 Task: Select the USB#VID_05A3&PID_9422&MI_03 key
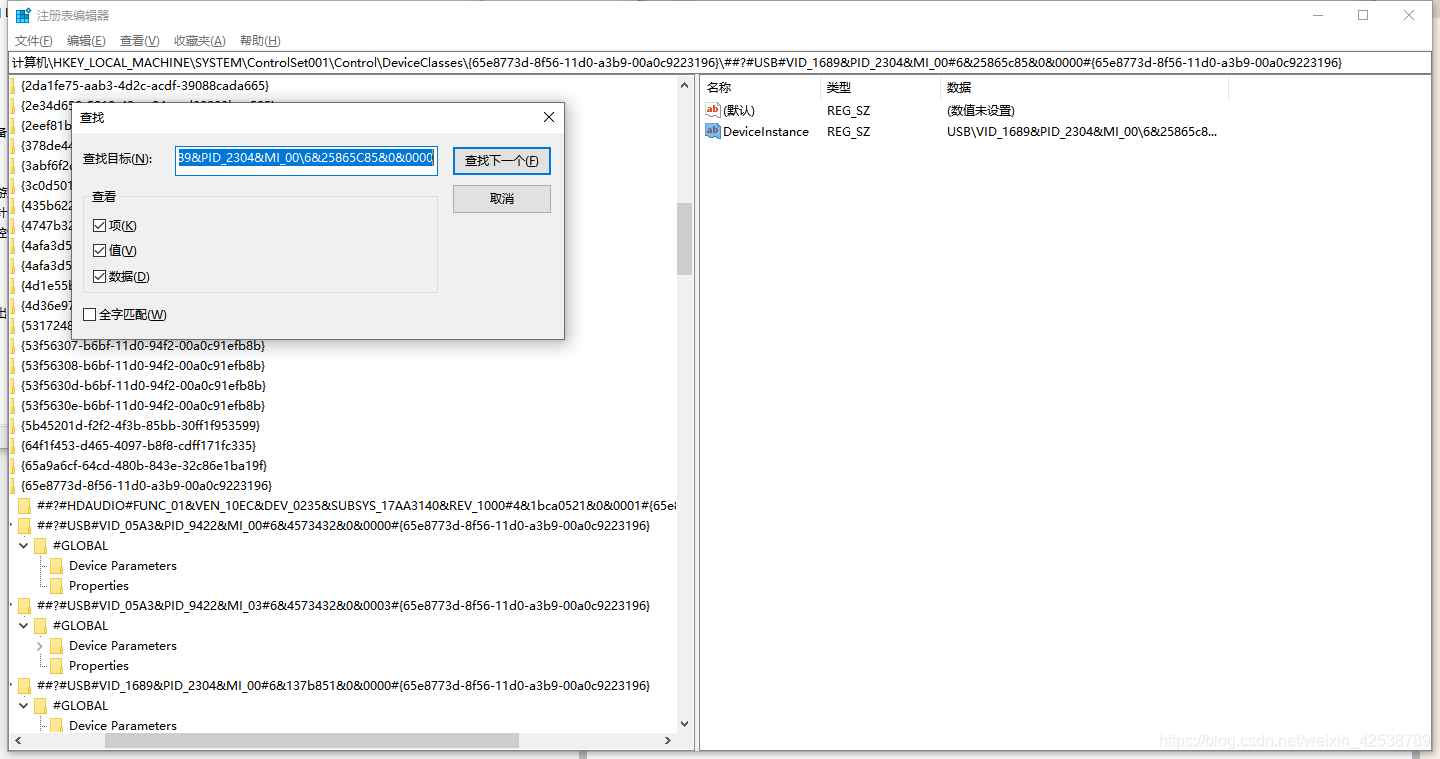pyautogui.click(x=343, y=606)
